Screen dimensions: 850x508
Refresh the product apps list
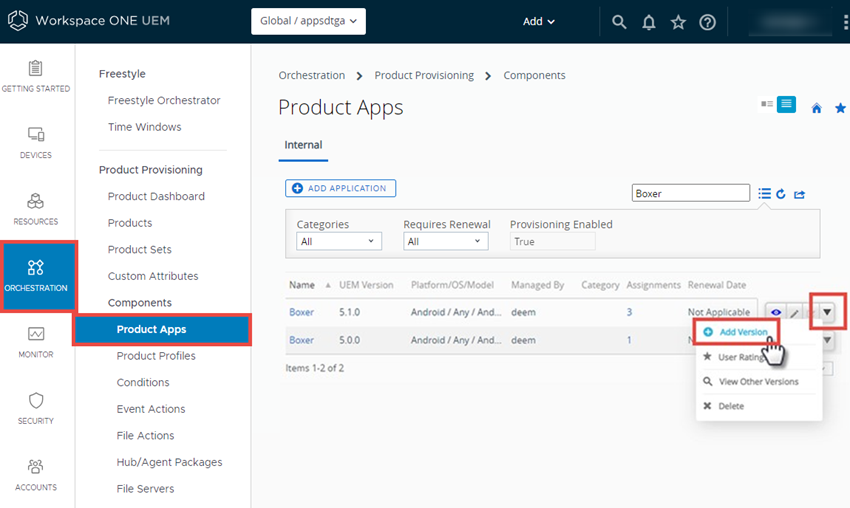point(781,194)
